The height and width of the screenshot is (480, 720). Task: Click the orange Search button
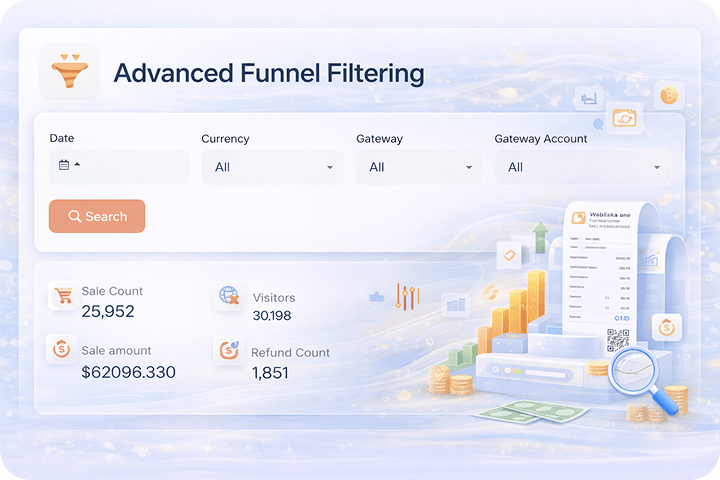click(x=97, y=216)
